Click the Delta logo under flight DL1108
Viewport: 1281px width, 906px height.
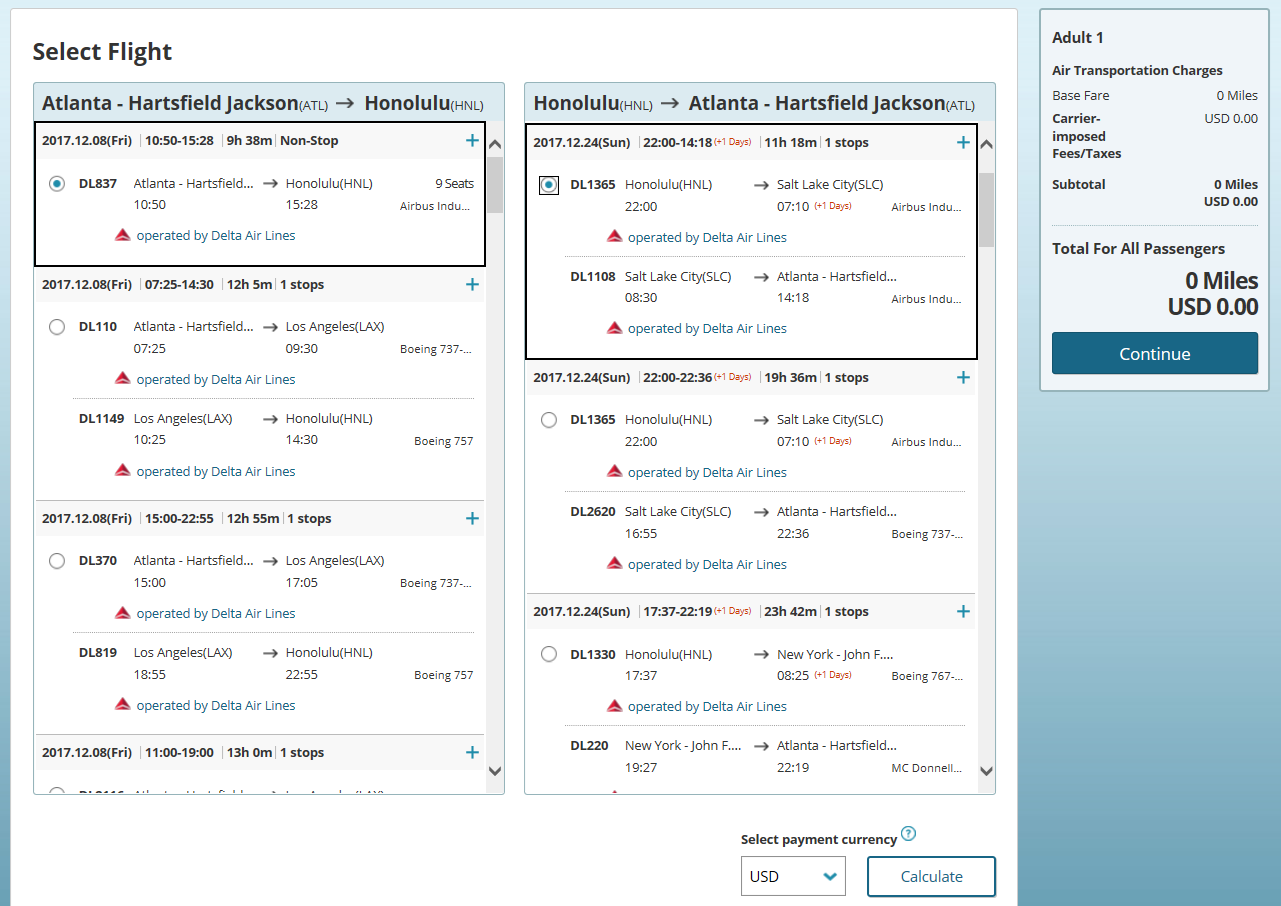coord(615,328)
